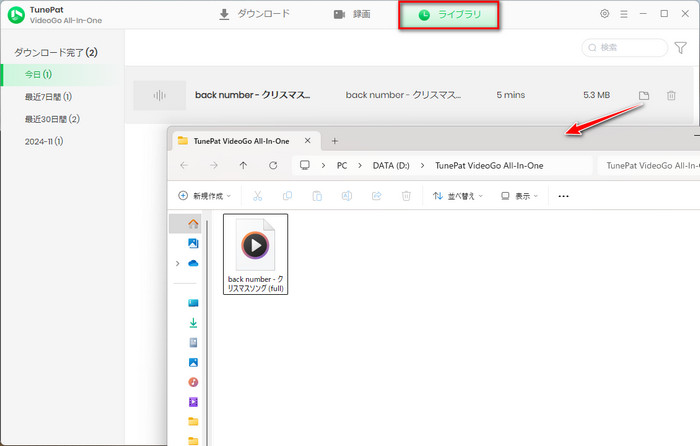Click the Delete trash icon in Explorer toolbar

tap(406, 196)
